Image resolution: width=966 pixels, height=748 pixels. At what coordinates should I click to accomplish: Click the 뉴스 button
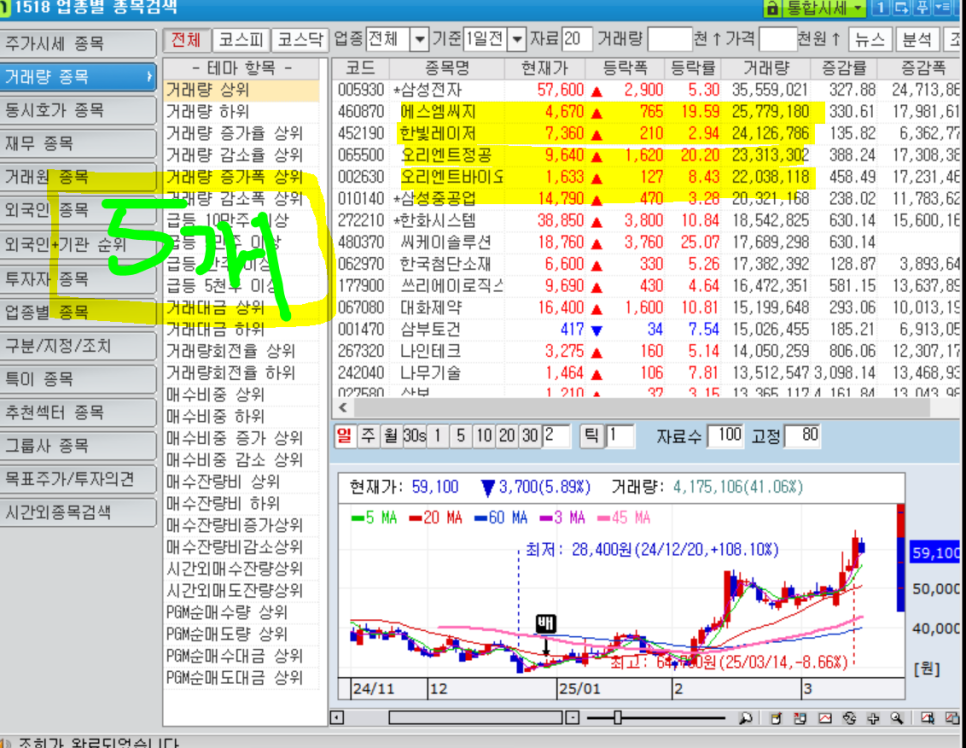(871, 40)
